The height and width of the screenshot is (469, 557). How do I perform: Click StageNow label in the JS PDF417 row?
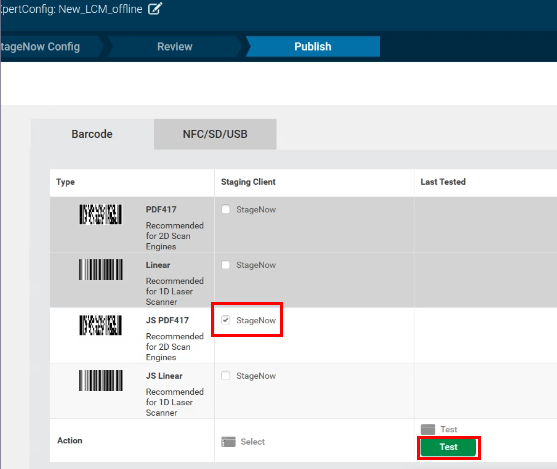click(256, 320)
